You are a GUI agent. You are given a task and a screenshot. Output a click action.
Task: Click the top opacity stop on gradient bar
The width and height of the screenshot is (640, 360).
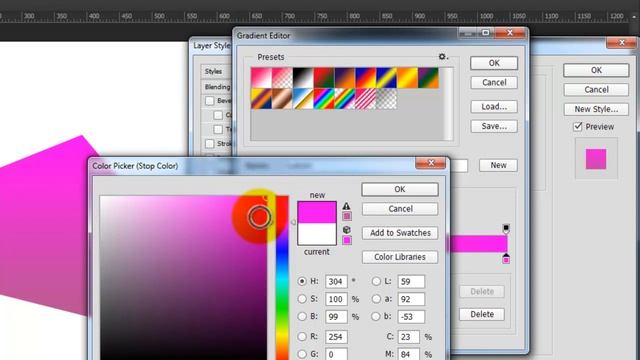[506, 228]
